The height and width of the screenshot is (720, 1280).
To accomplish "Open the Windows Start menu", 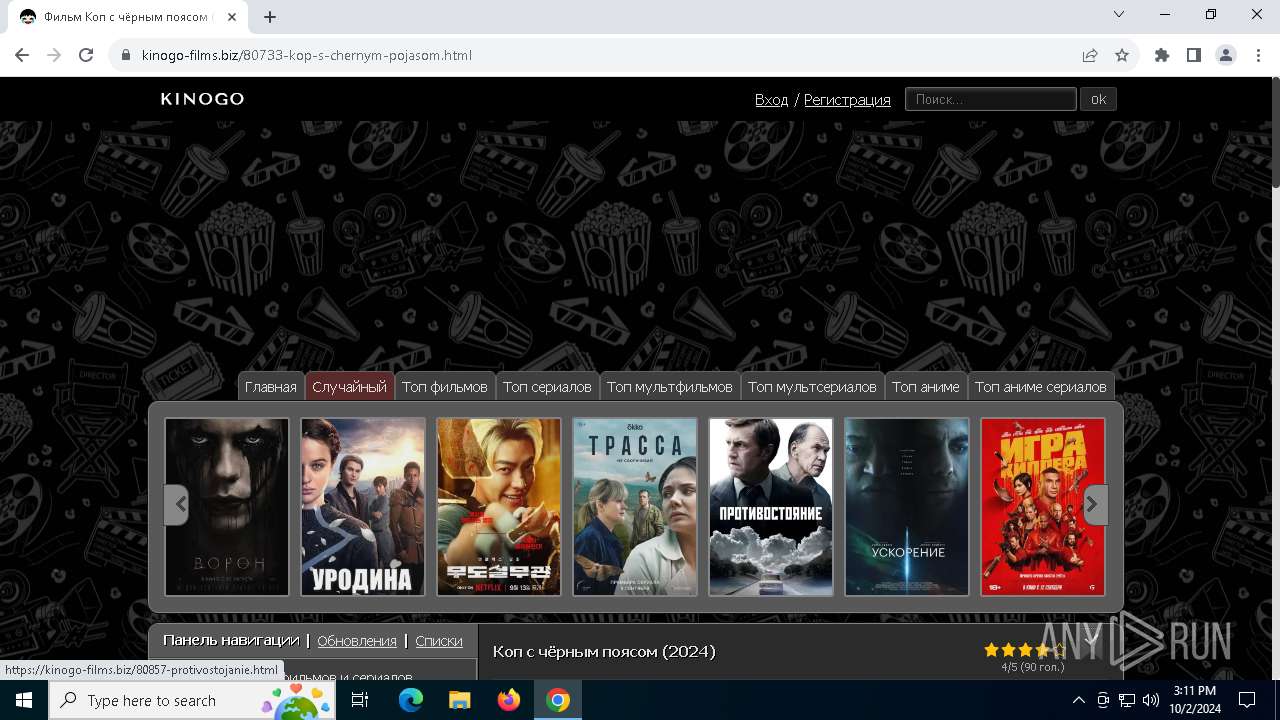I will [23, 700].
